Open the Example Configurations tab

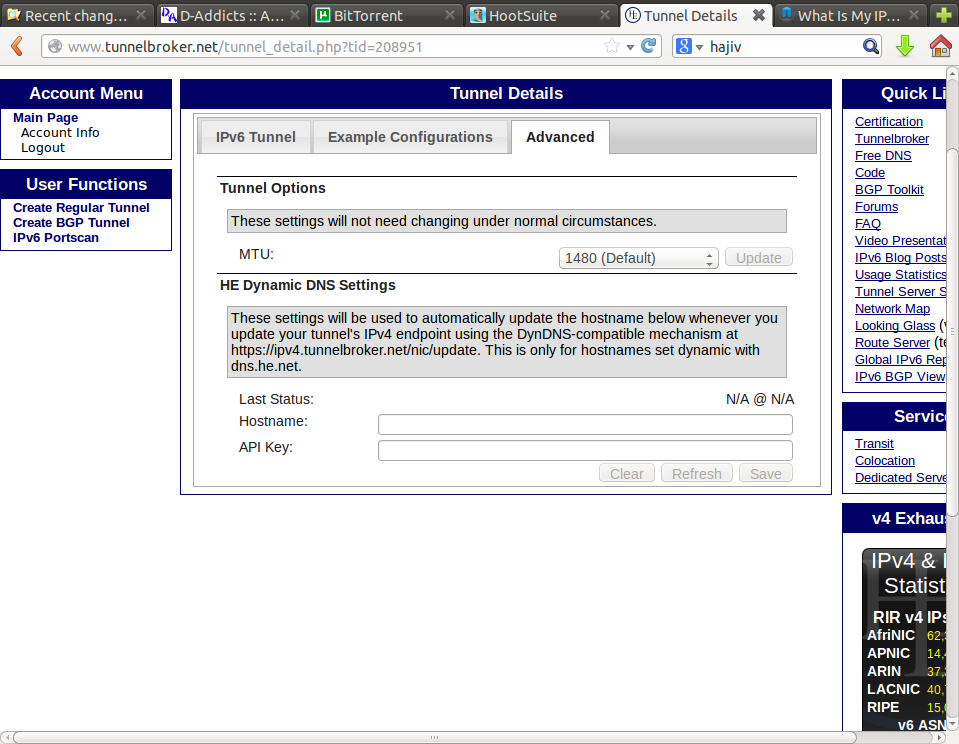(410, 137)
